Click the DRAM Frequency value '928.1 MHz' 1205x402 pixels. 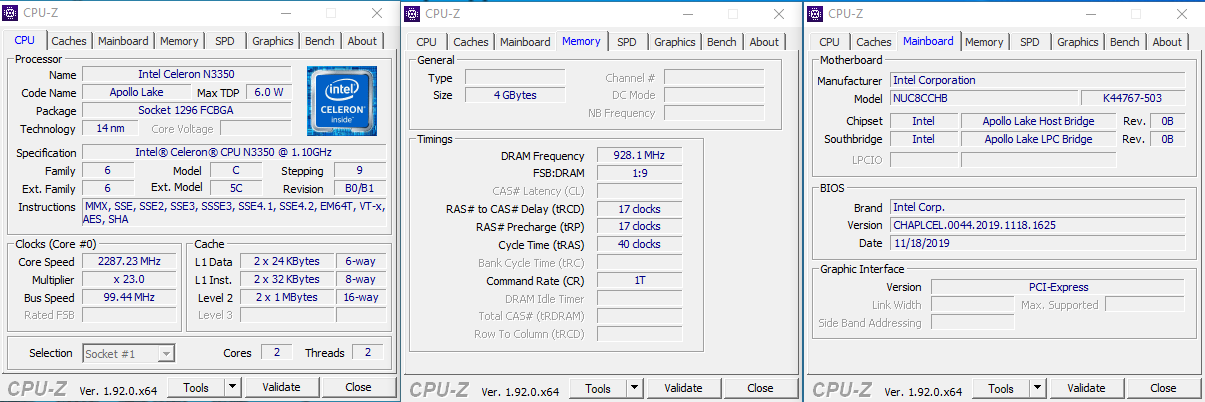pyautogui.click(x=640, y=156)
